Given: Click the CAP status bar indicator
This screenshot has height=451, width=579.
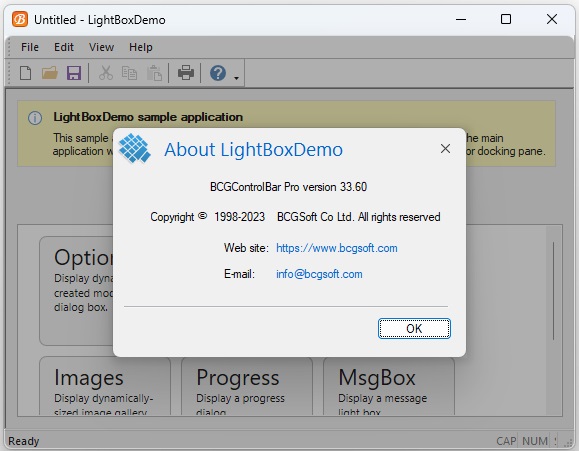Looking at the screenshot, I should [506, 441].
